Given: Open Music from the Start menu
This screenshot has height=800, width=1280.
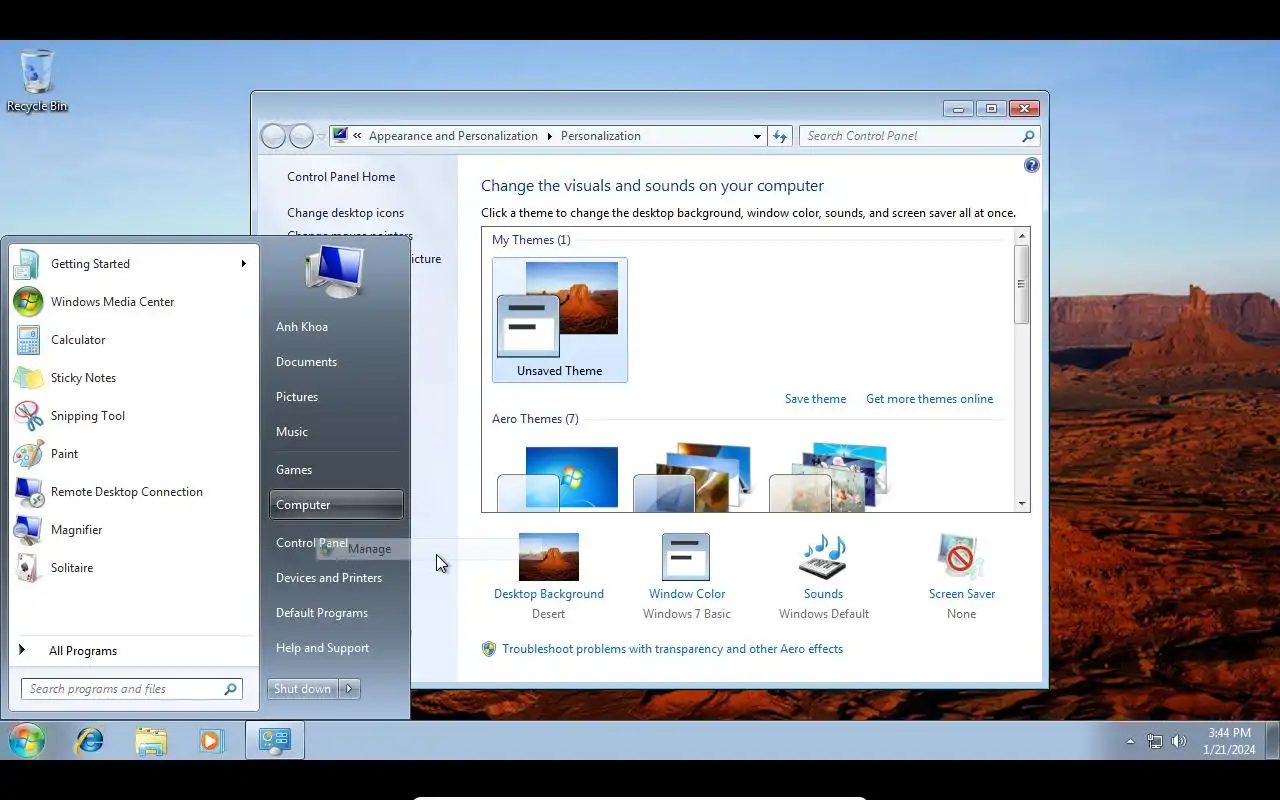Looking at the screenshot, I should [292, 432].
